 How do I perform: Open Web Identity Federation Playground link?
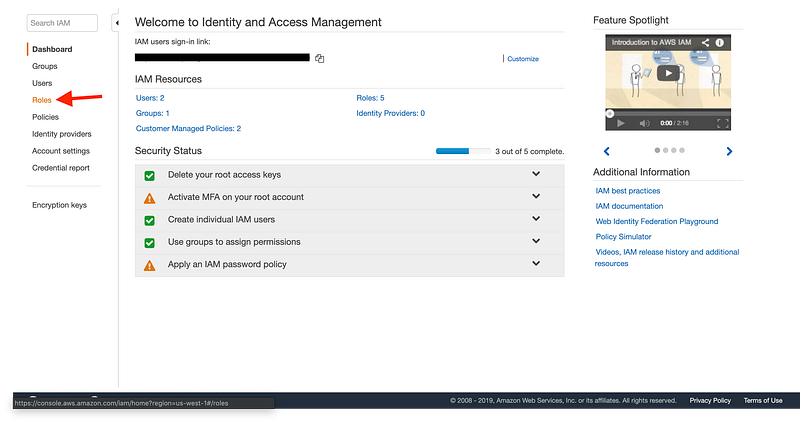coord(657,221)
